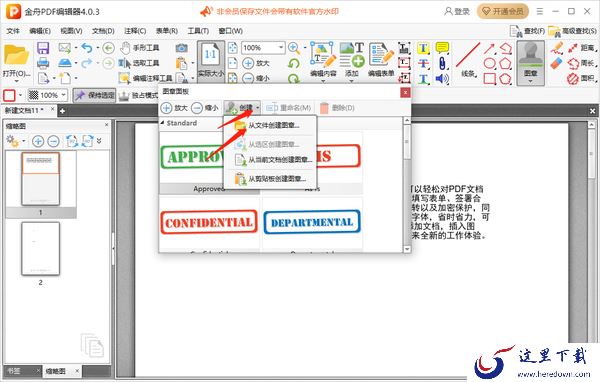Open a file with the 打开(O) folder icon
Screen dimensions: 600x382
point(16,56)
